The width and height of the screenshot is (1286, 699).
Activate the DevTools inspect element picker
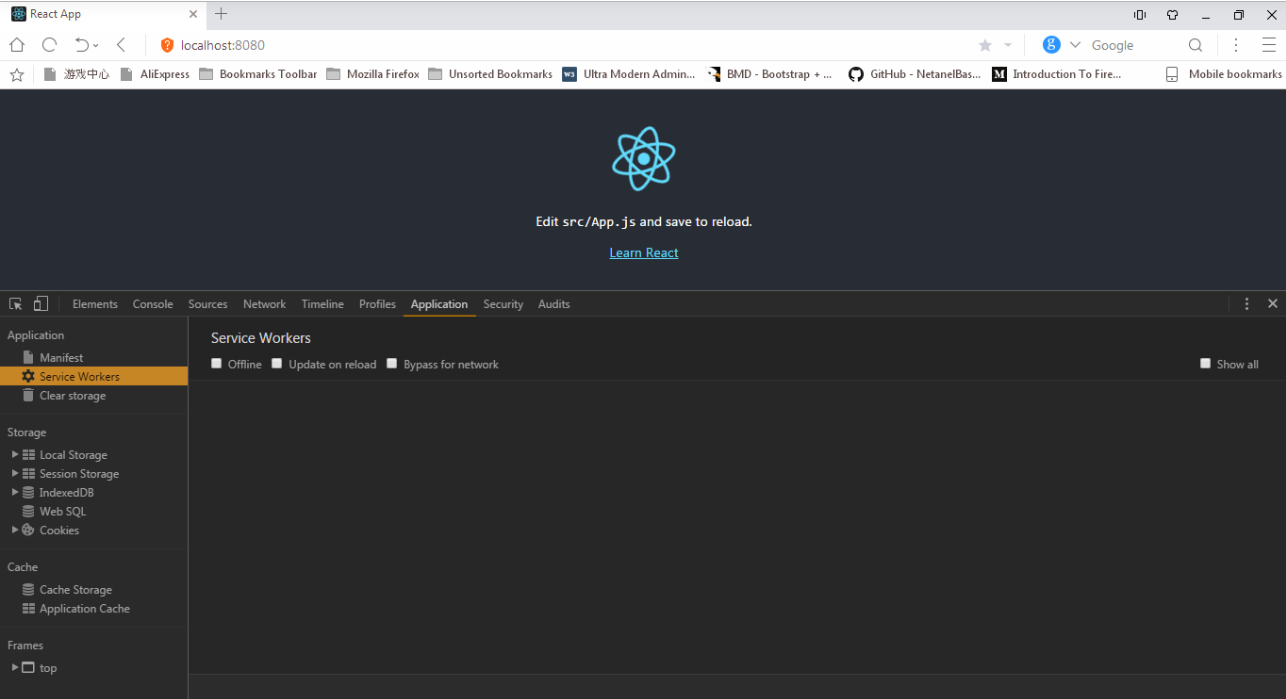pos(16,304)
